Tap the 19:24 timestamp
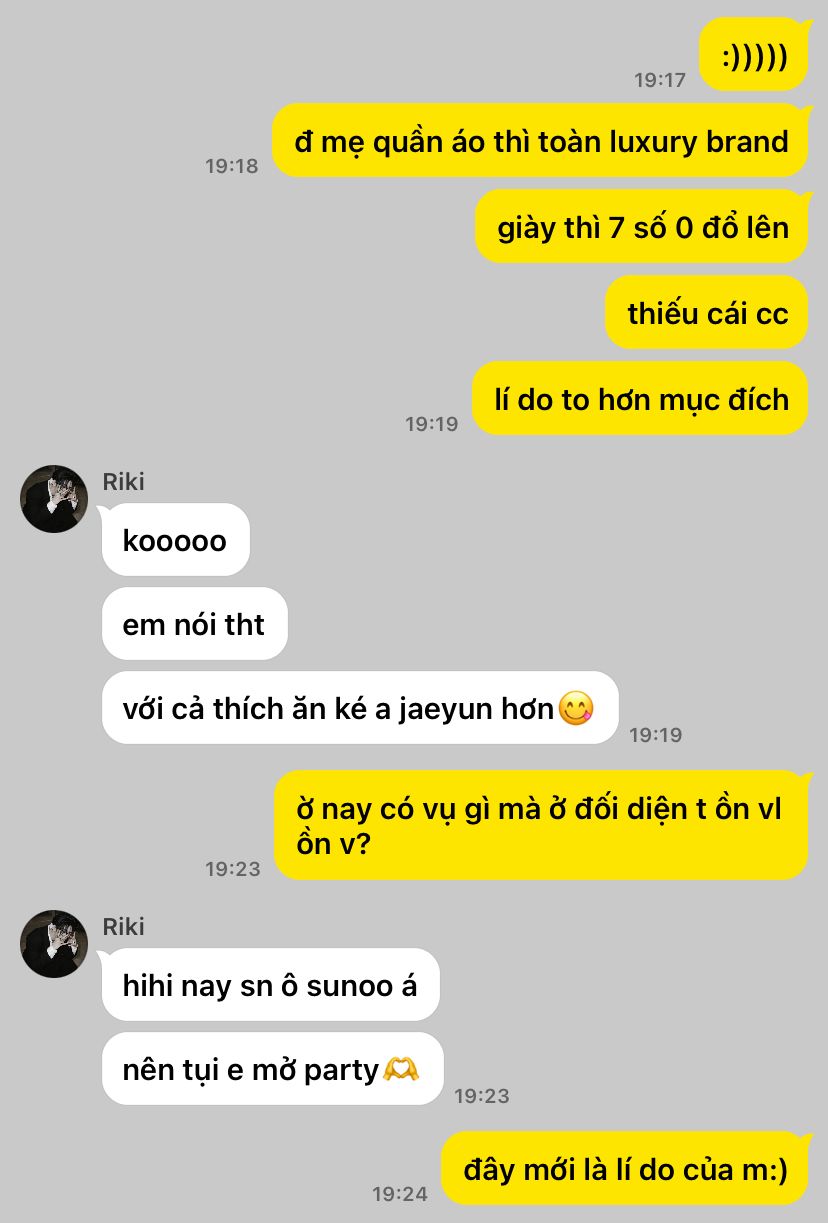Screen dimensions: 828x1223 400,1193
